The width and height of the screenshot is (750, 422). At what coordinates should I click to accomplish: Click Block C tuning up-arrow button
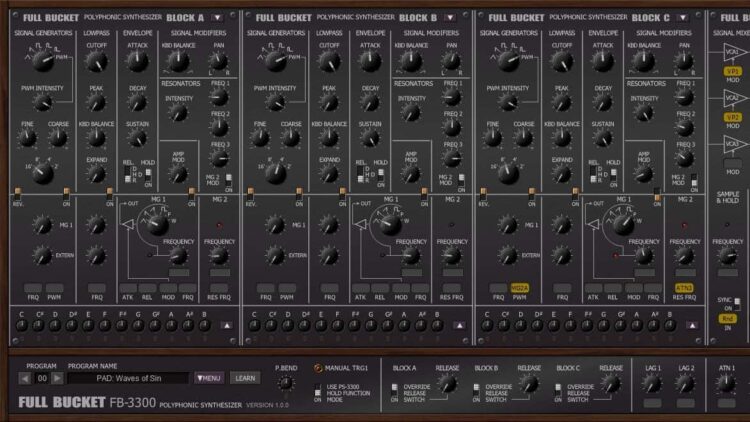pyautogui.click(x=692, y=325)
